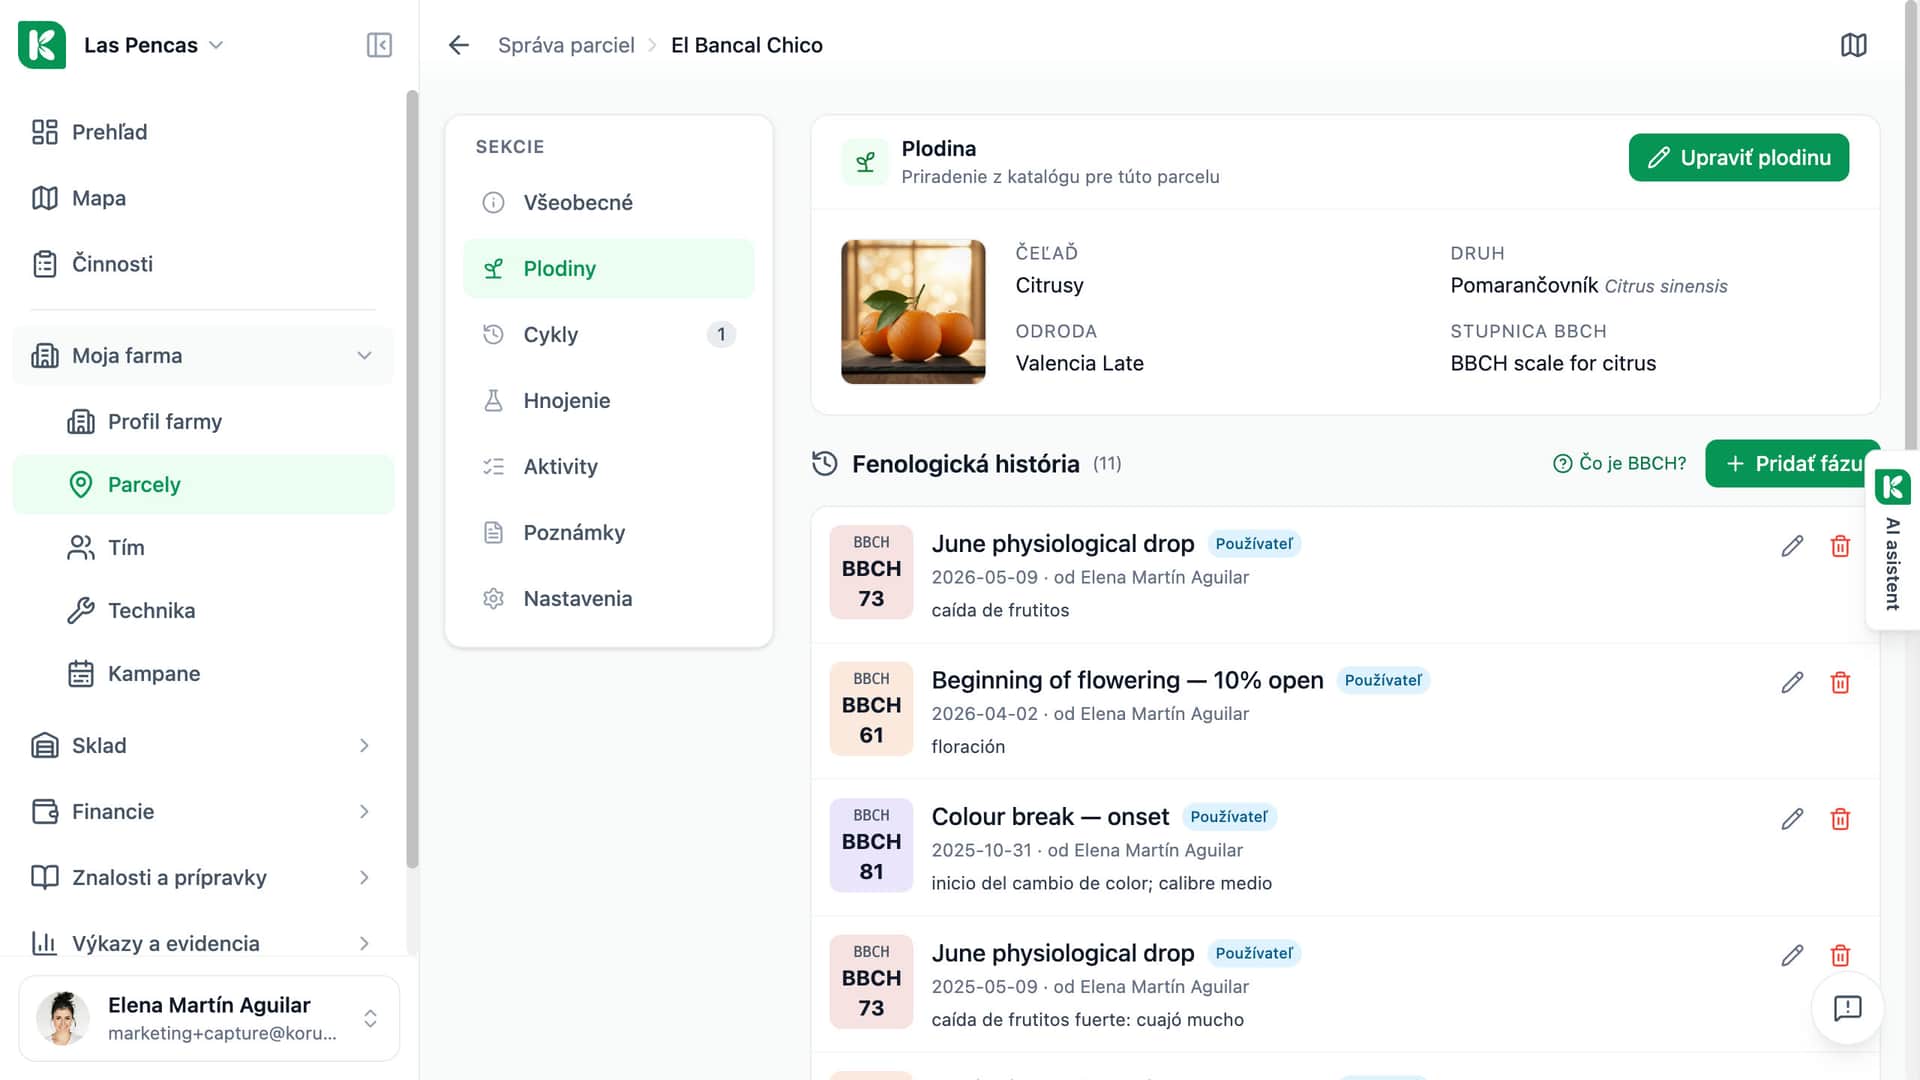Expand Znalosti a prípravky group
The image size is (1920, 1080).
(203, 878)
